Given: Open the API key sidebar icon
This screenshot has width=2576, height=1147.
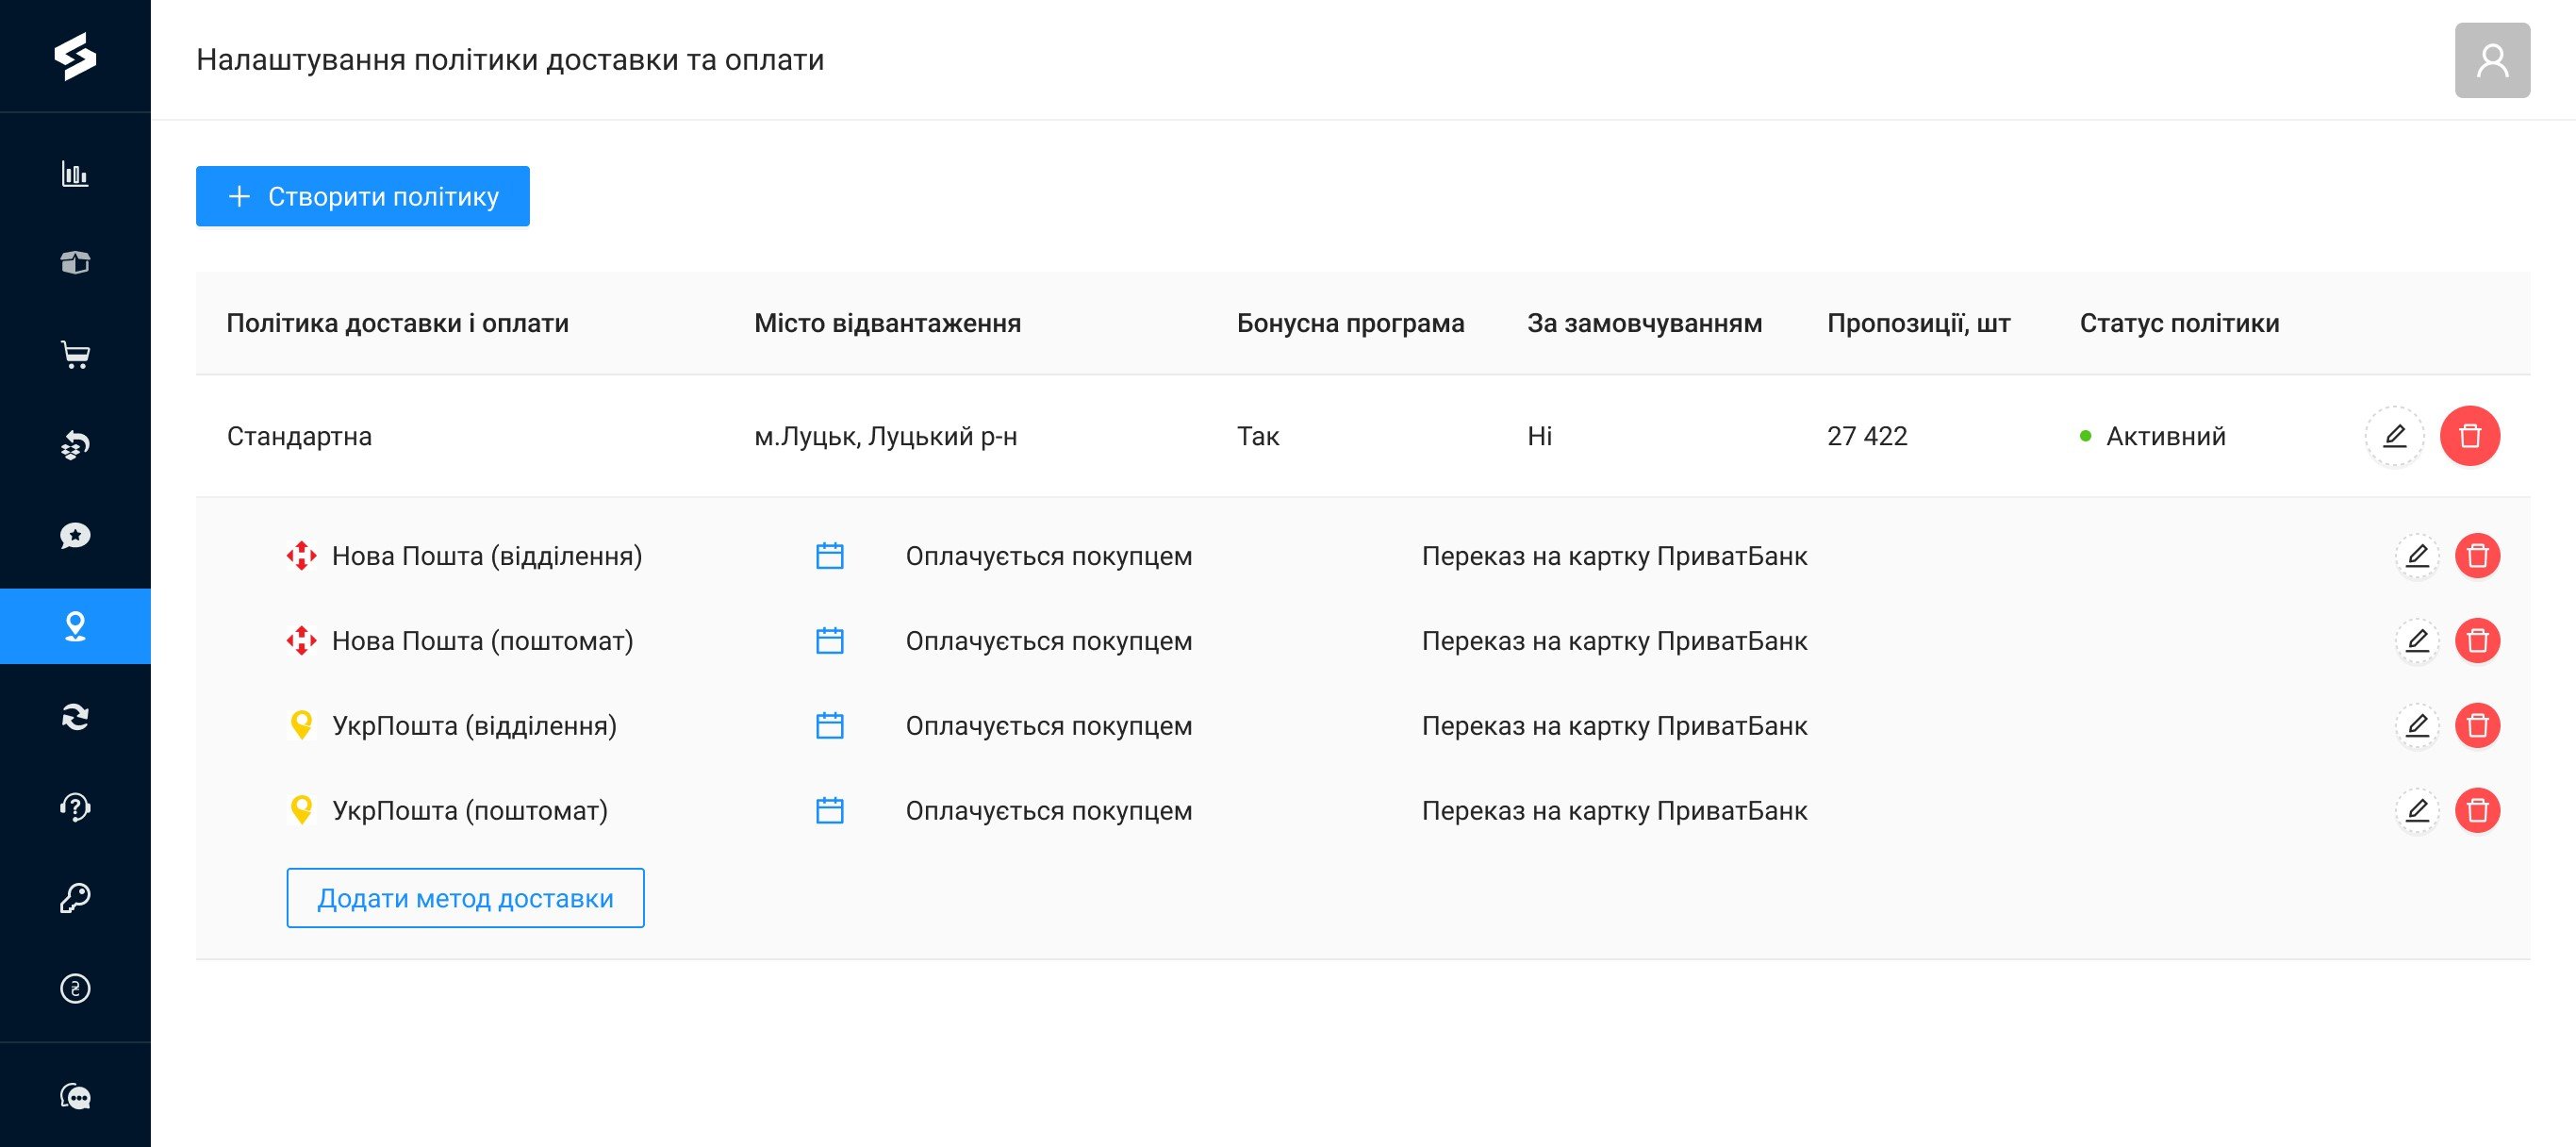Looking at the screenshot, I should coord(75,898).
